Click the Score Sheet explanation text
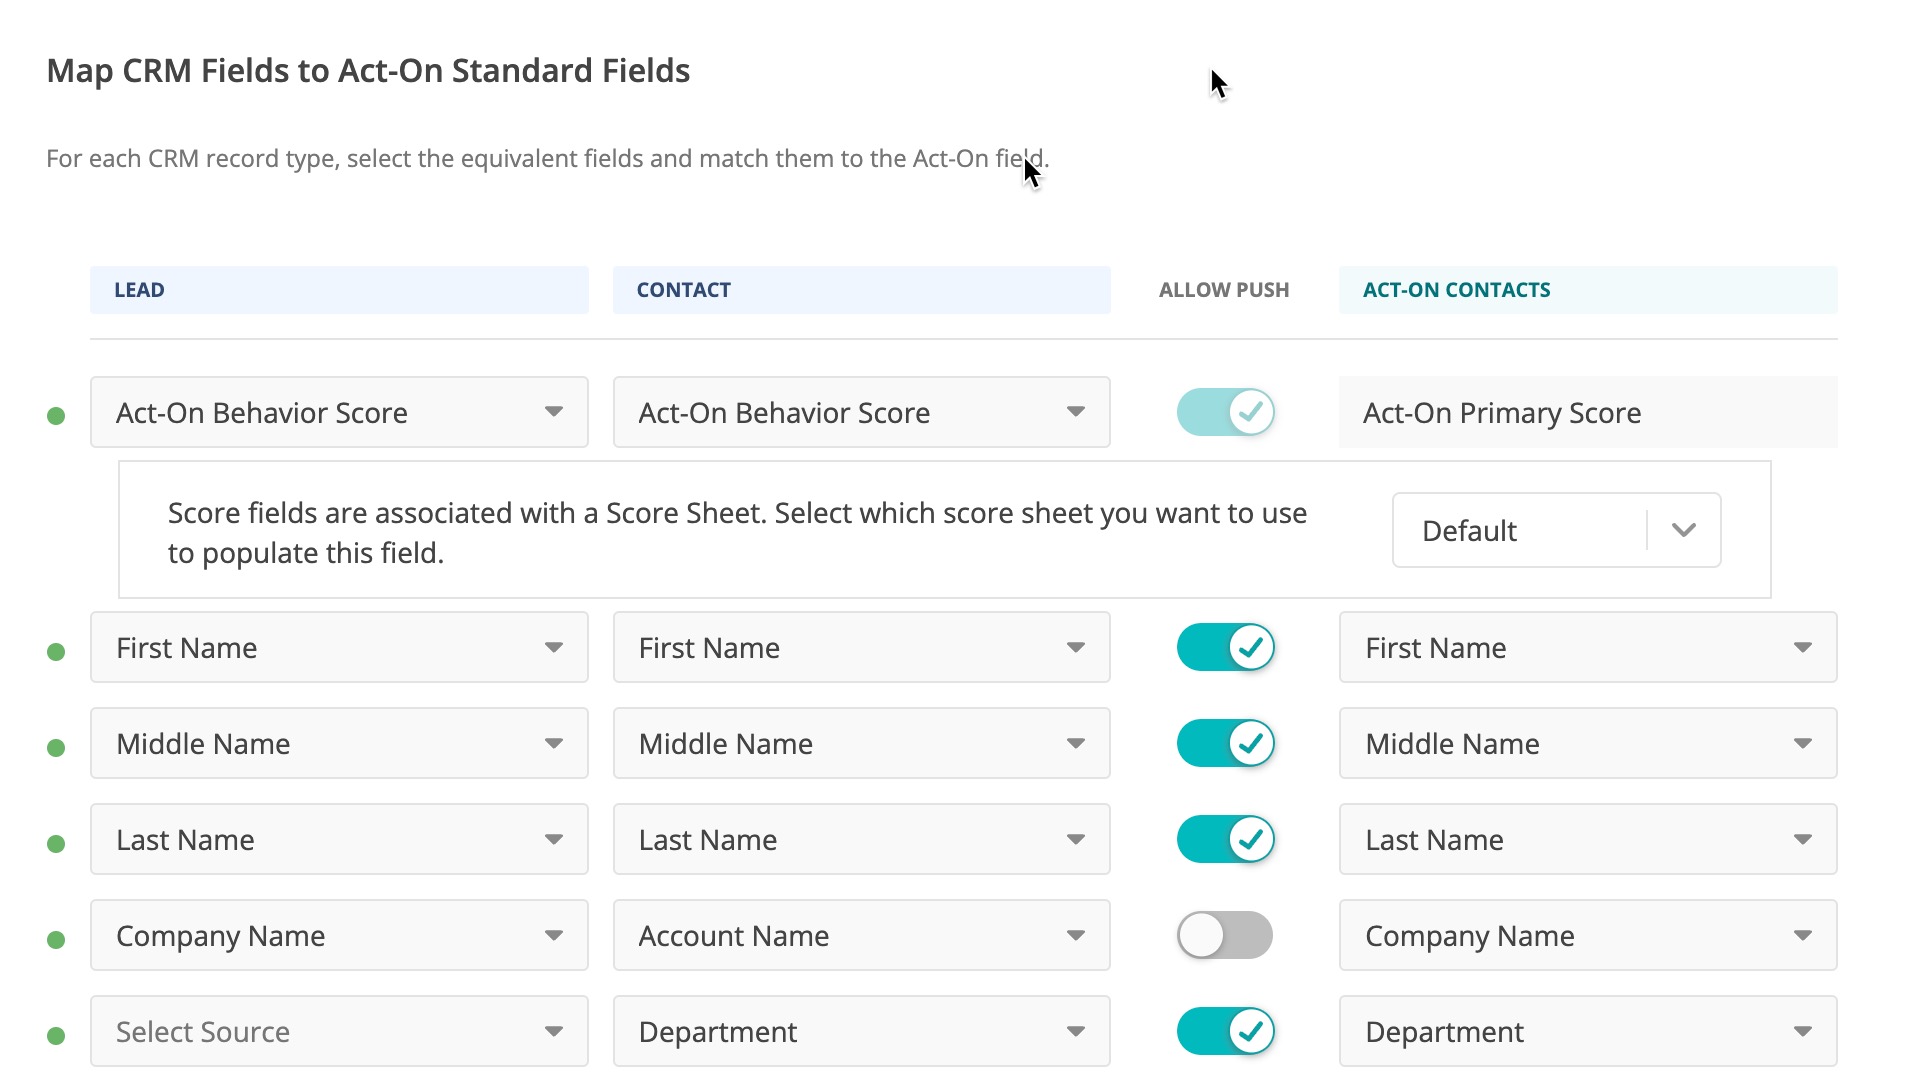Image resolution: width=1914 pixels, height=1080 pixels. (x=737, y=533)
